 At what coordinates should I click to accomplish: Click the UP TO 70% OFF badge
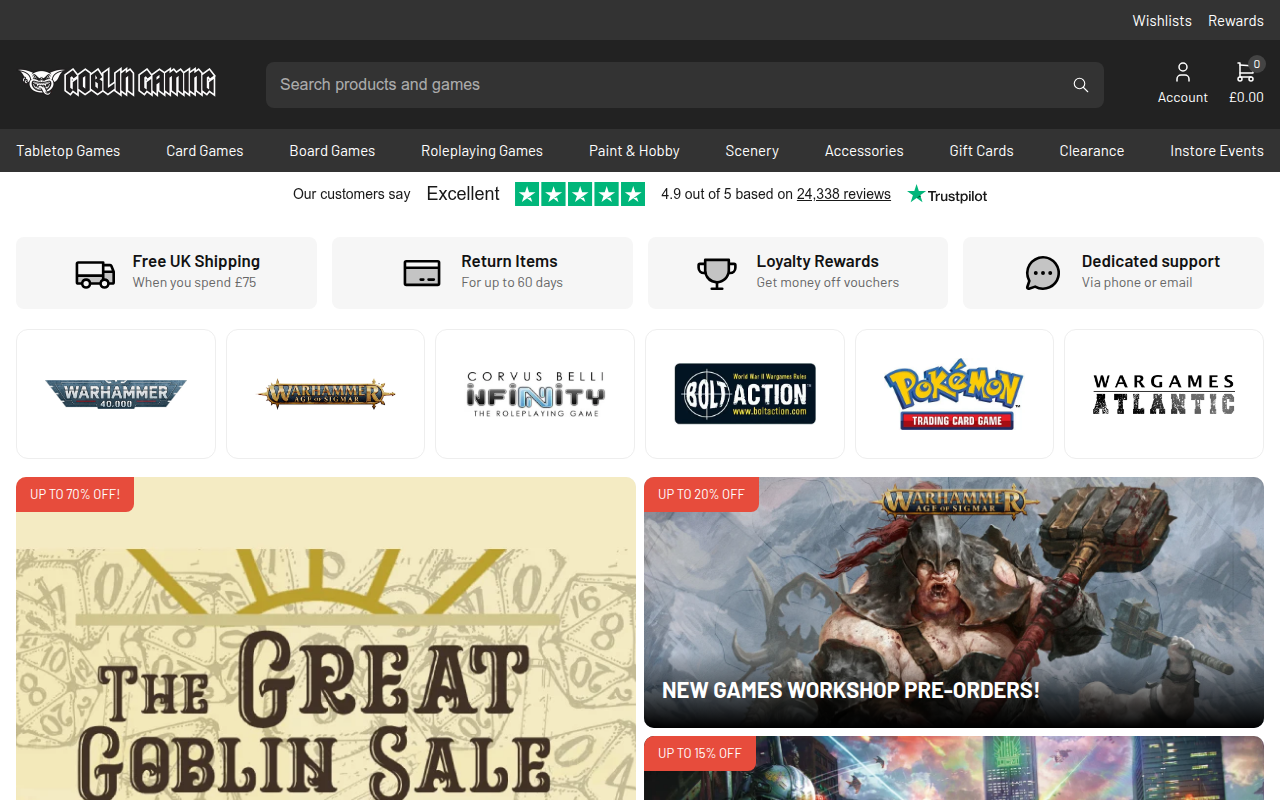75,494
